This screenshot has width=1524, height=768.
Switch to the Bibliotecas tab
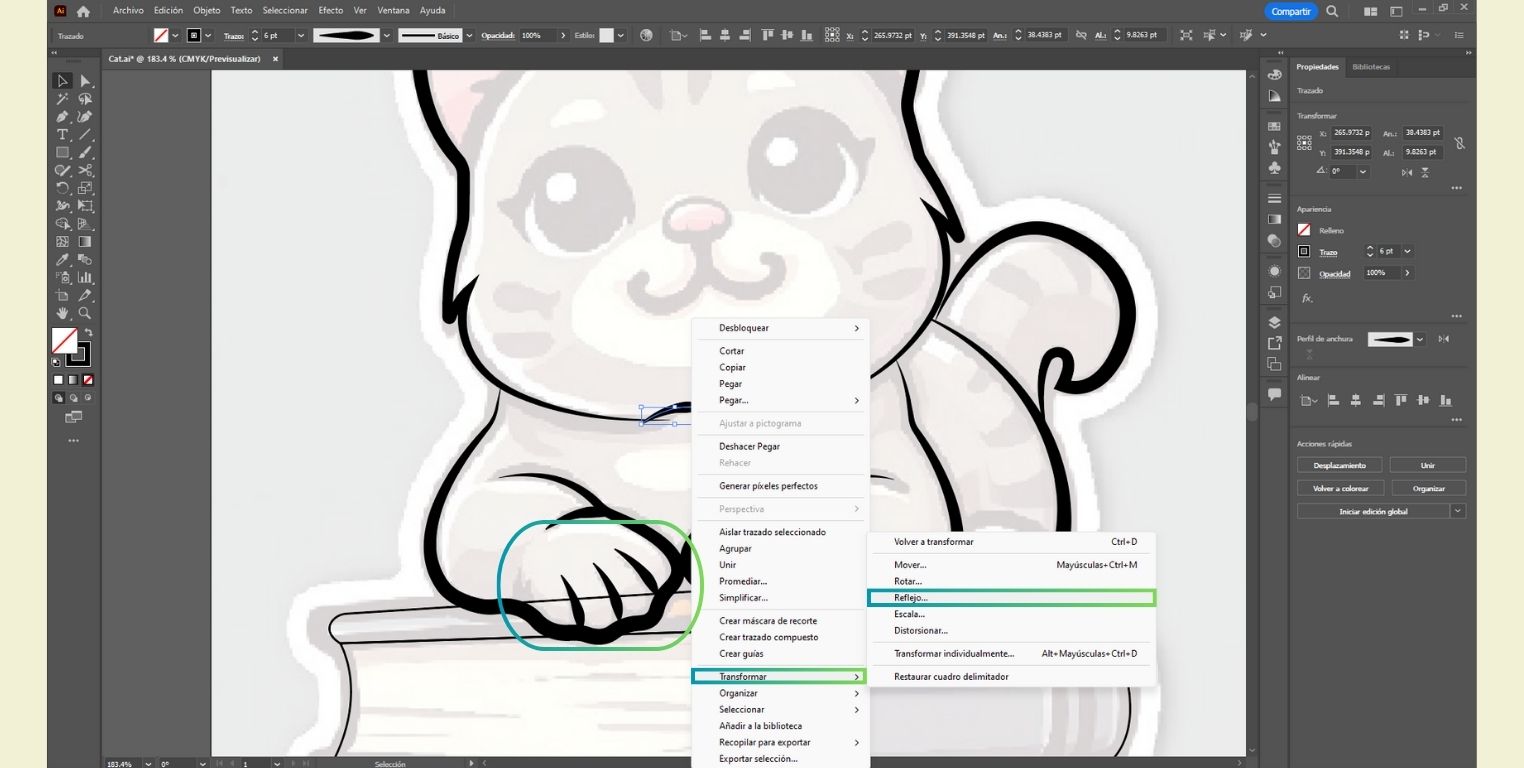tap(1370, 67)
